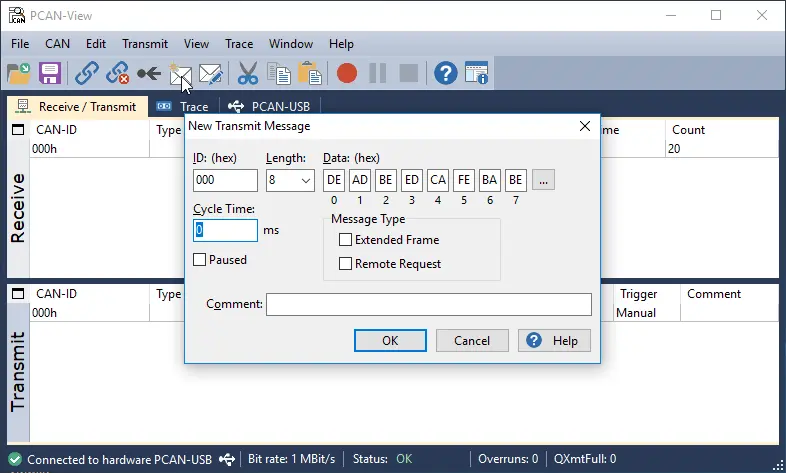Click the data bytes ellipsis button
Screen dimensions: 786x473
pos(543,180)
